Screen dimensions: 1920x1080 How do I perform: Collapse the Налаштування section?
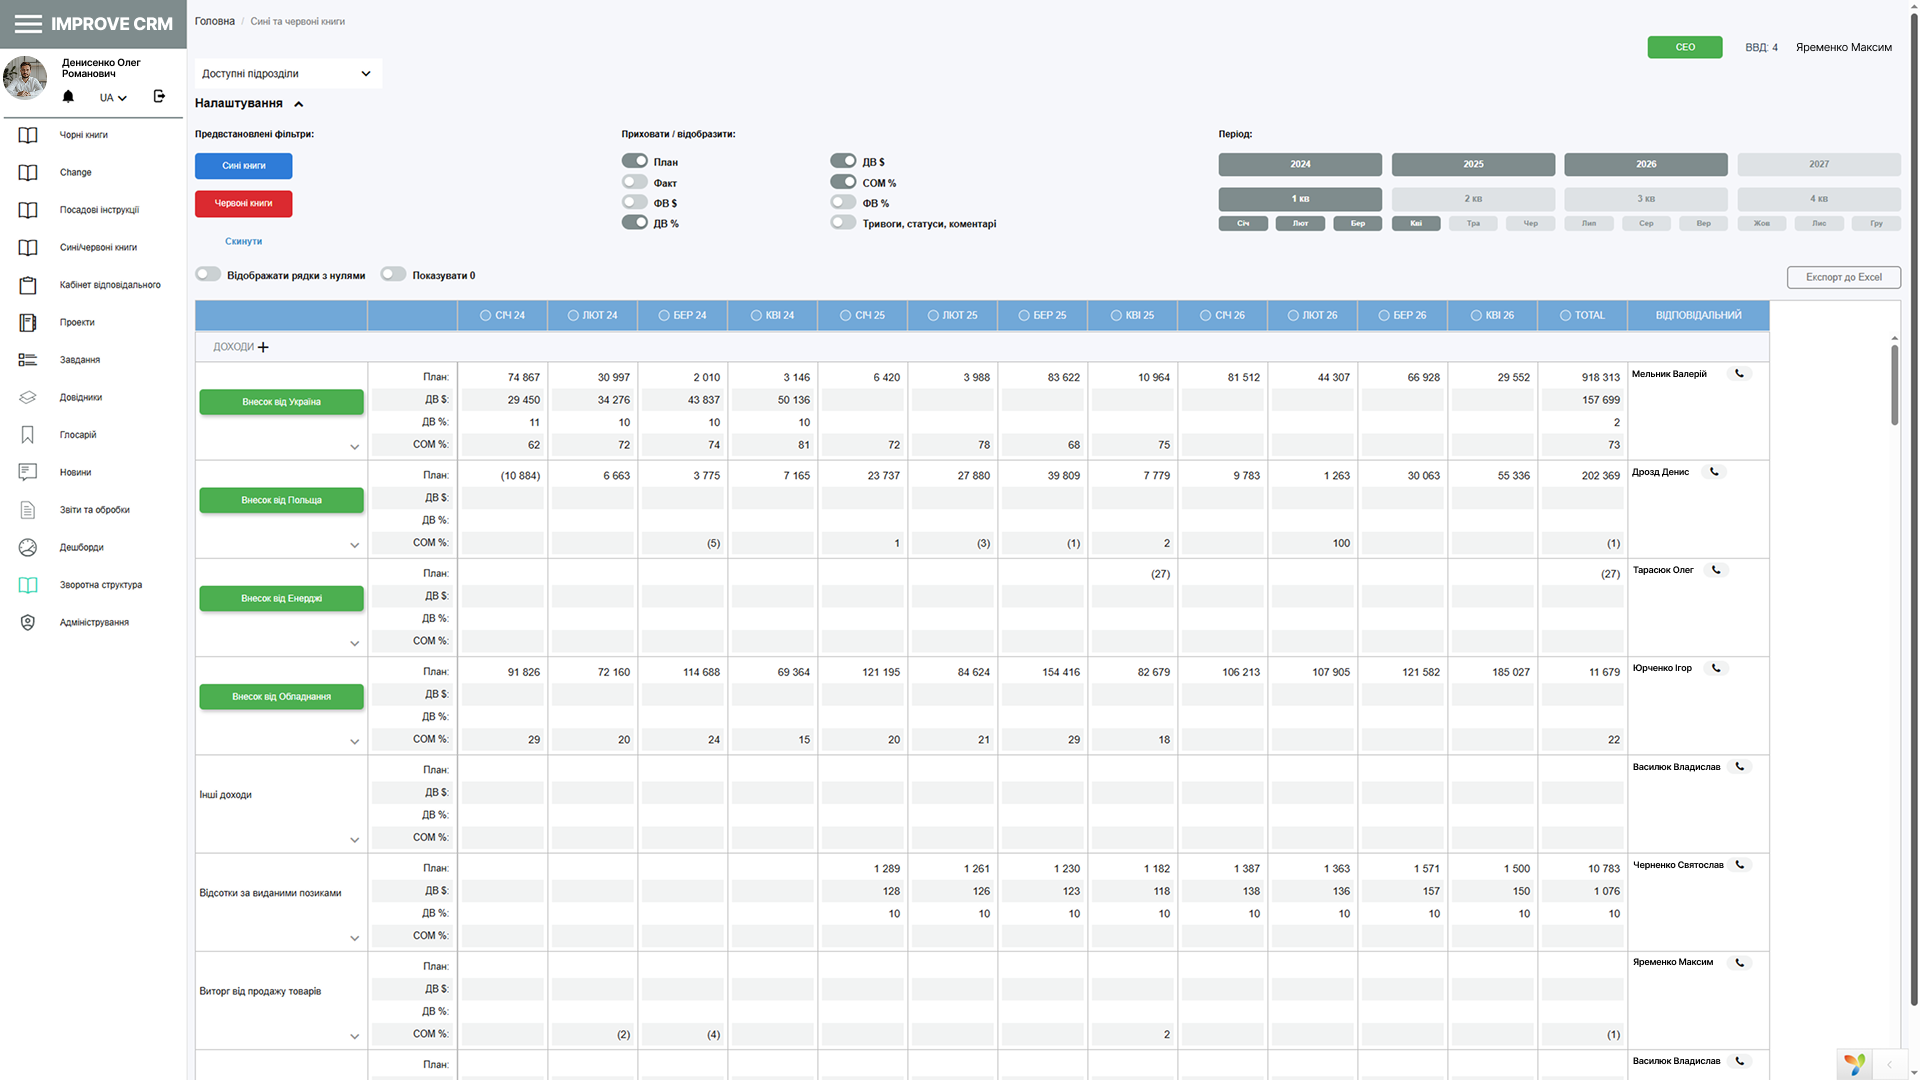pyautogui.click(x=298, y=104)
